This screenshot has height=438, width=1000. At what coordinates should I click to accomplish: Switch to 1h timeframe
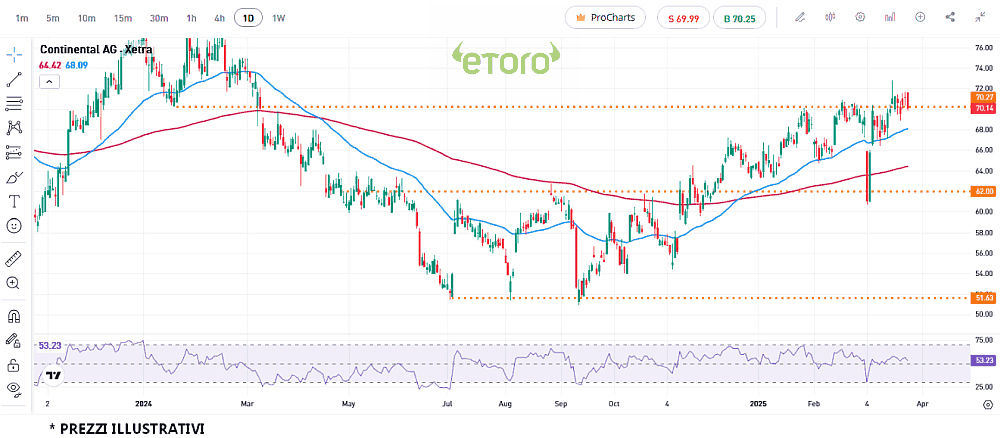191,18
